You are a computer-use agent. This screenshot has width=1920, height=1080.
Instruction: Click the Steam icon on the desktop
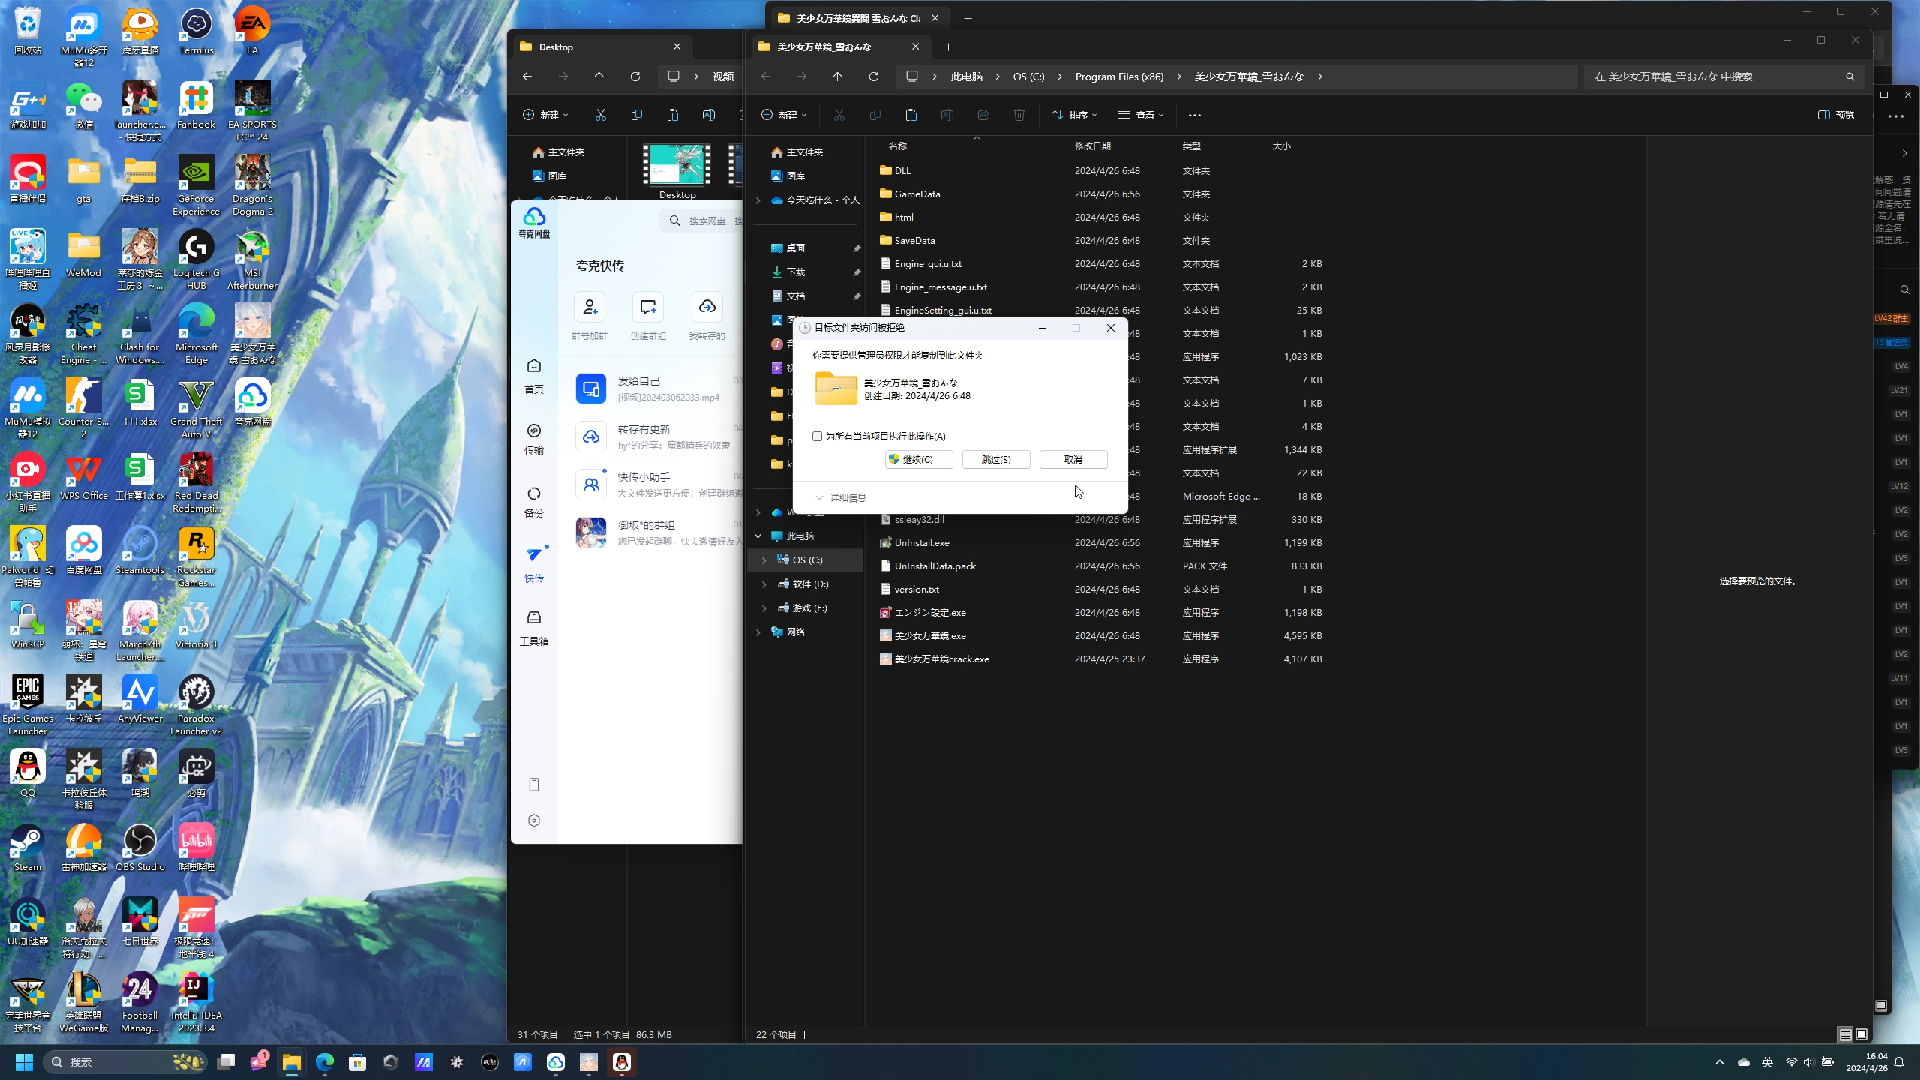tap(27, 848)
